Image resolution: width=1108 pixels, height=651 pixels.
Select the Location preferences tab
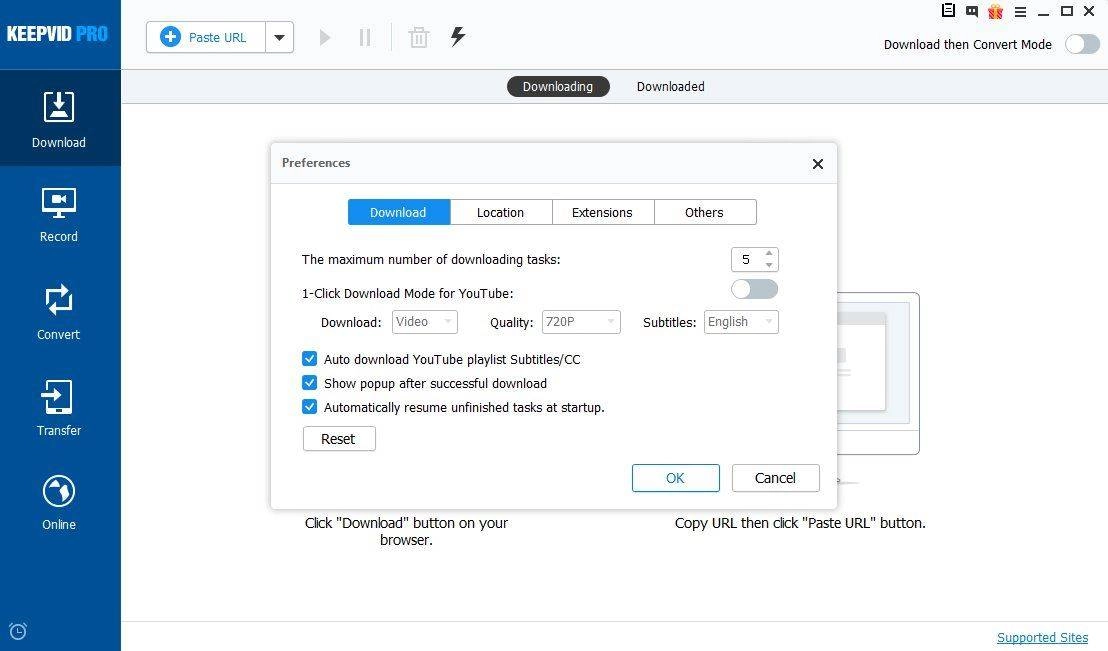point(501,212)
